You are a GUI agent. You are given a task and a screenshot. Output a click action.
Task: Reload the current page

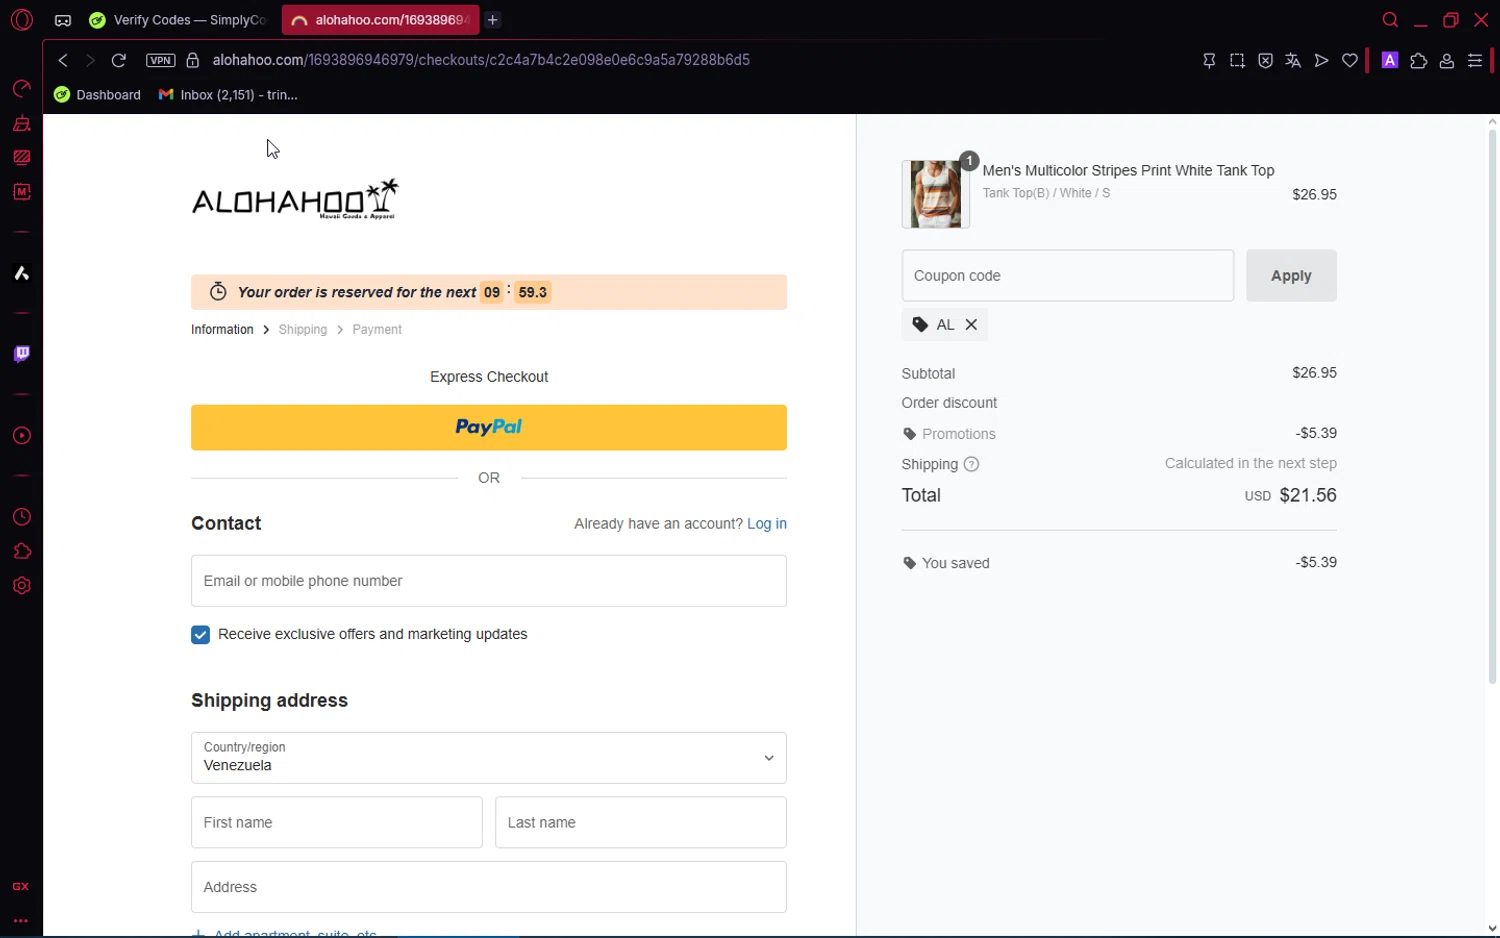click(x=118, y=60)
